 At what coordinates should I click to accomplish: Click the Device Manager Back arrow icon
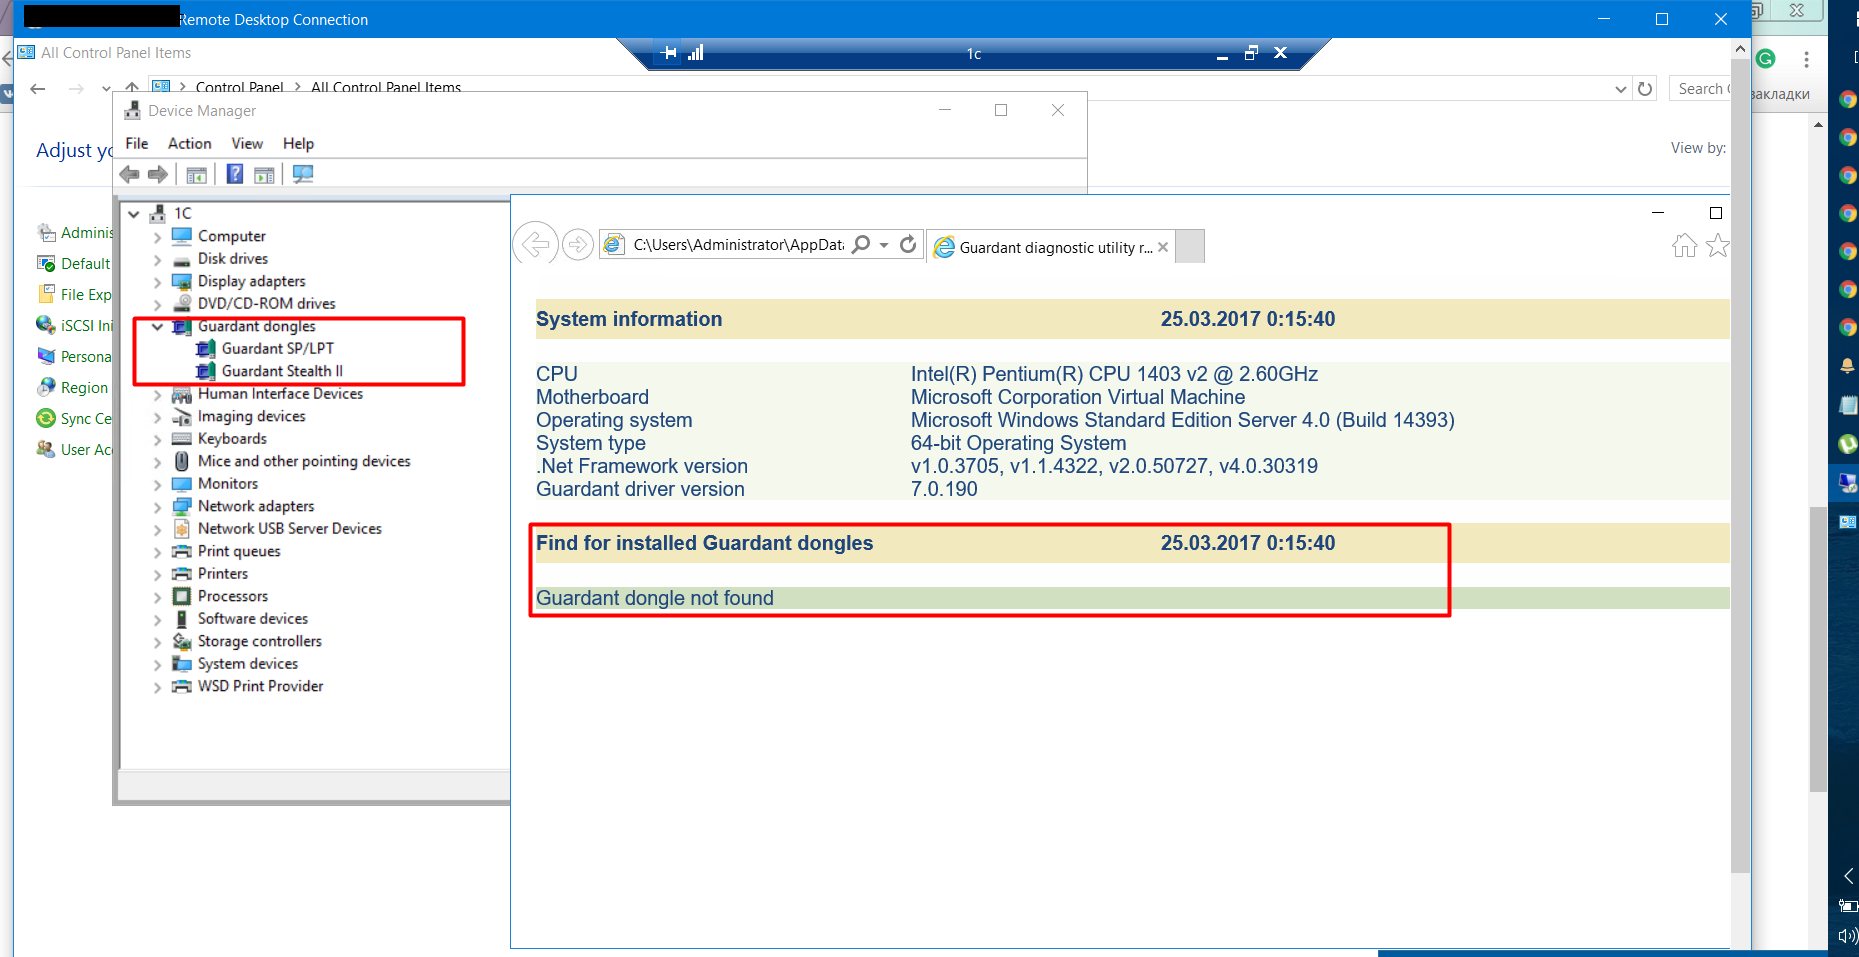click(x=129, y=175)
